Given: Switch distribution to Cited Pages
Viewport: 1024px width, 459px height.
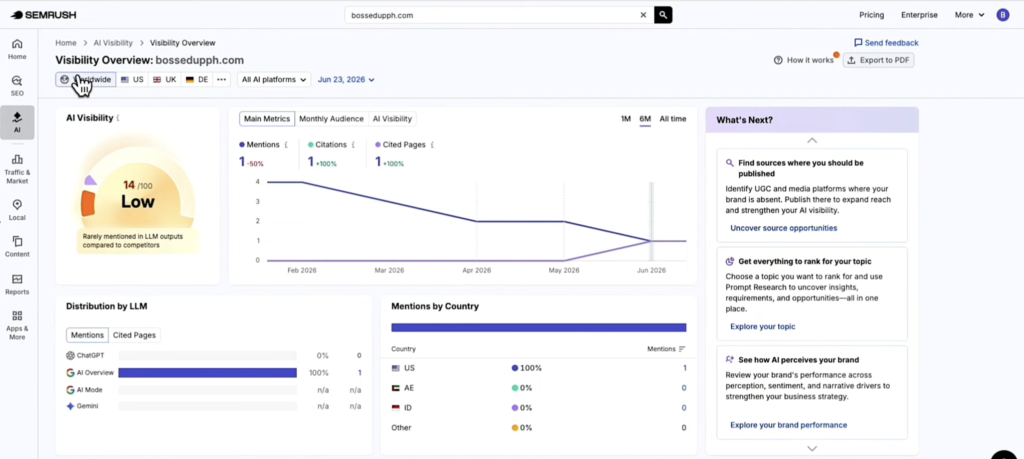Looking at the screenshot, I should click(134, 335).
